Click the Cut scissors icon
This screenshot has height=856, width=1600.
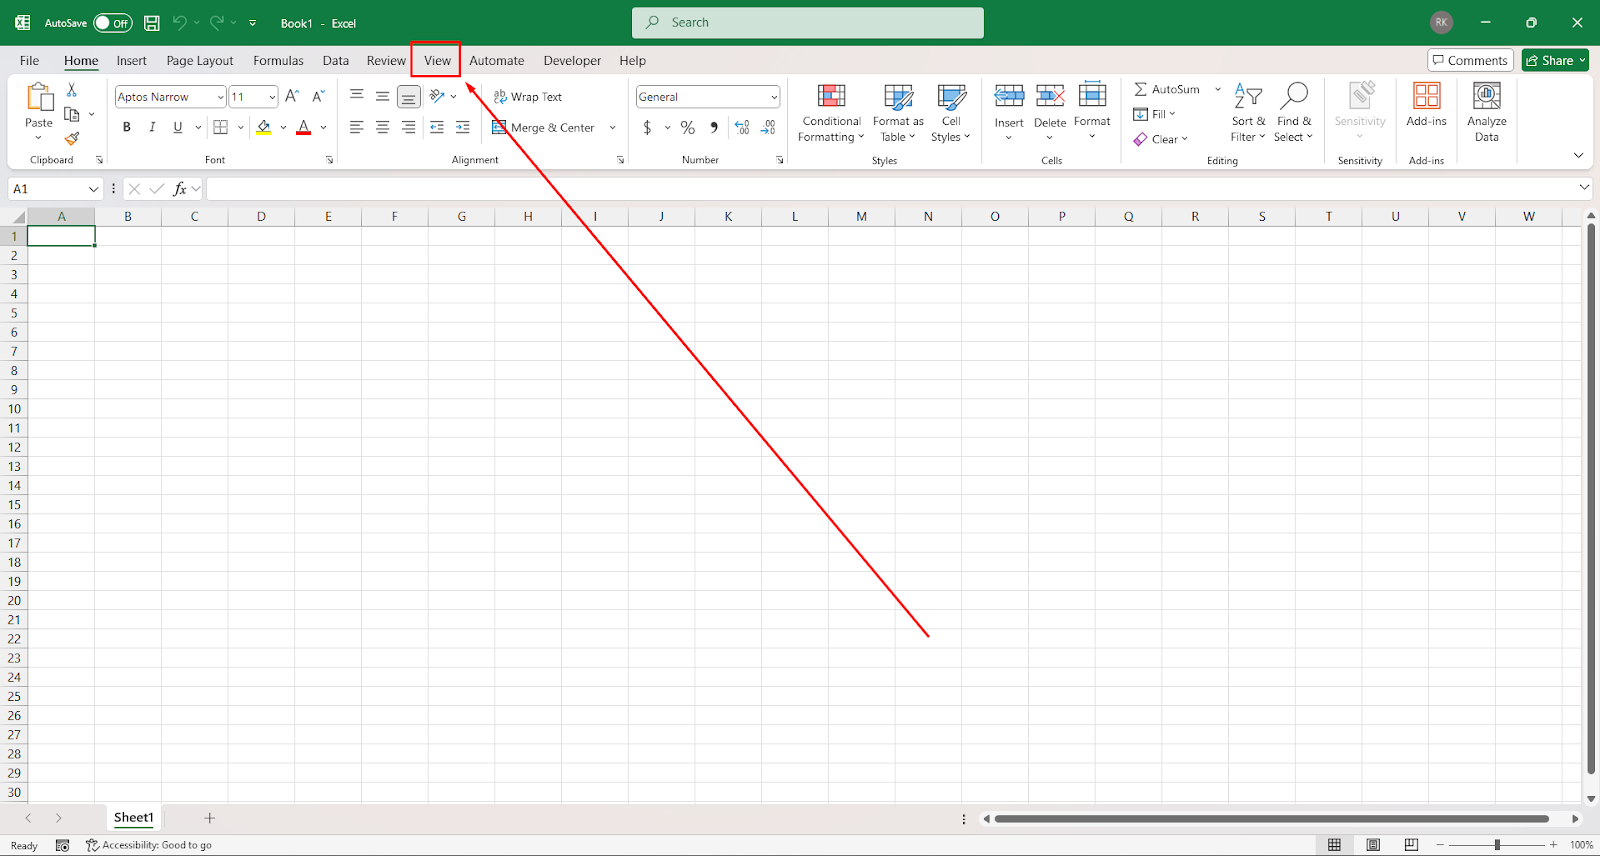tap(72, 90)
